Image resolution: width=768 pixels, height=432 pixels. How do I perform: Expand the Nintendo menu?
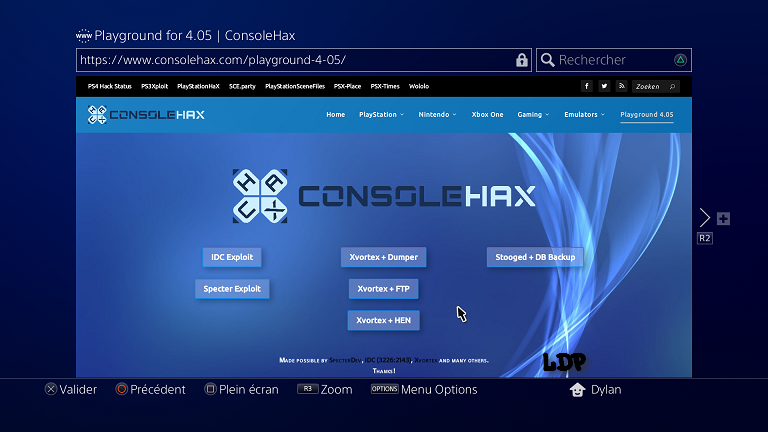[437, 115]
